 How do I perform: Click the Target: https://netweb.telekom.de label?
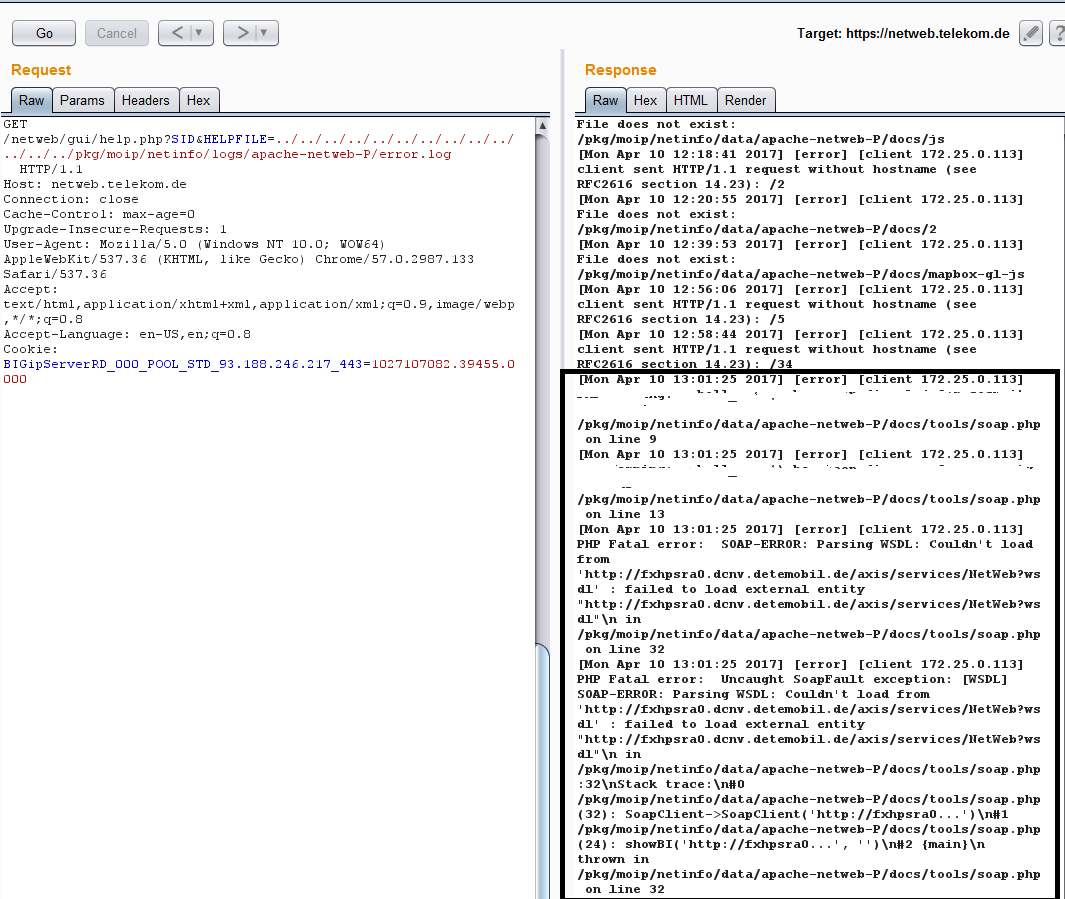click(903, 33)
